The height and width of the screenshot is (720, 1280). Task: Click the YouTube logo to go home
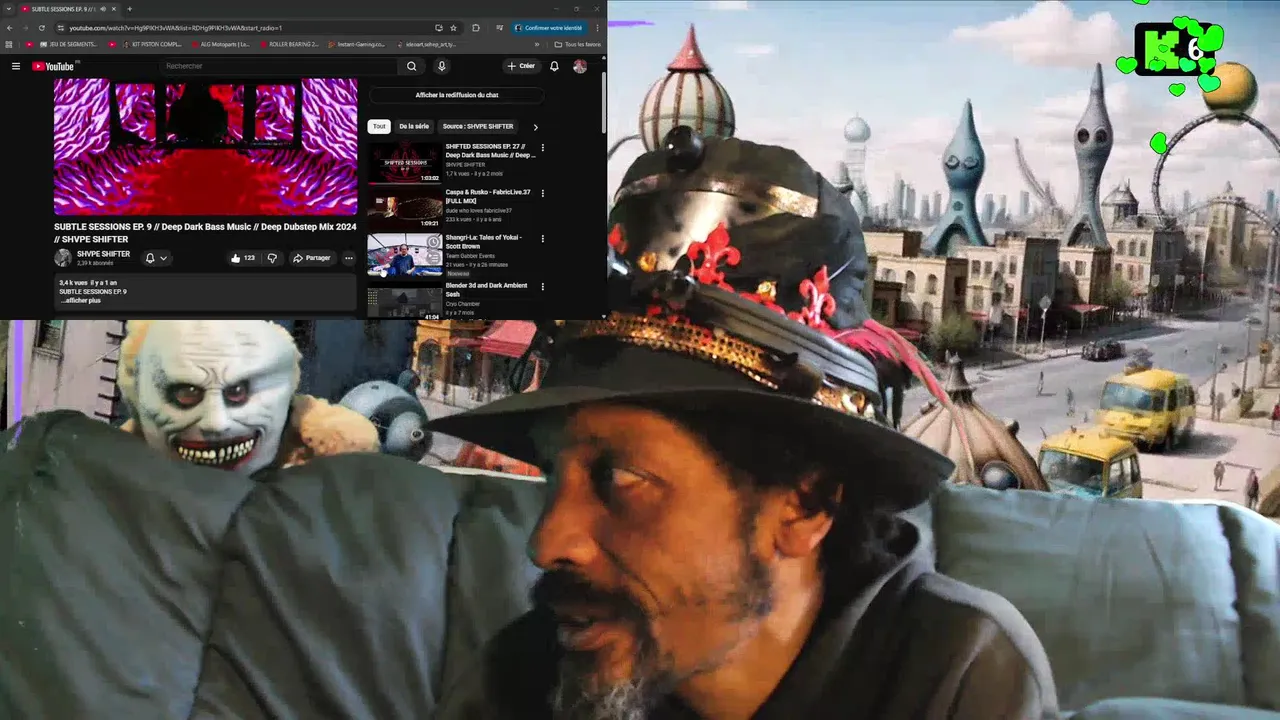pos(53,66)
